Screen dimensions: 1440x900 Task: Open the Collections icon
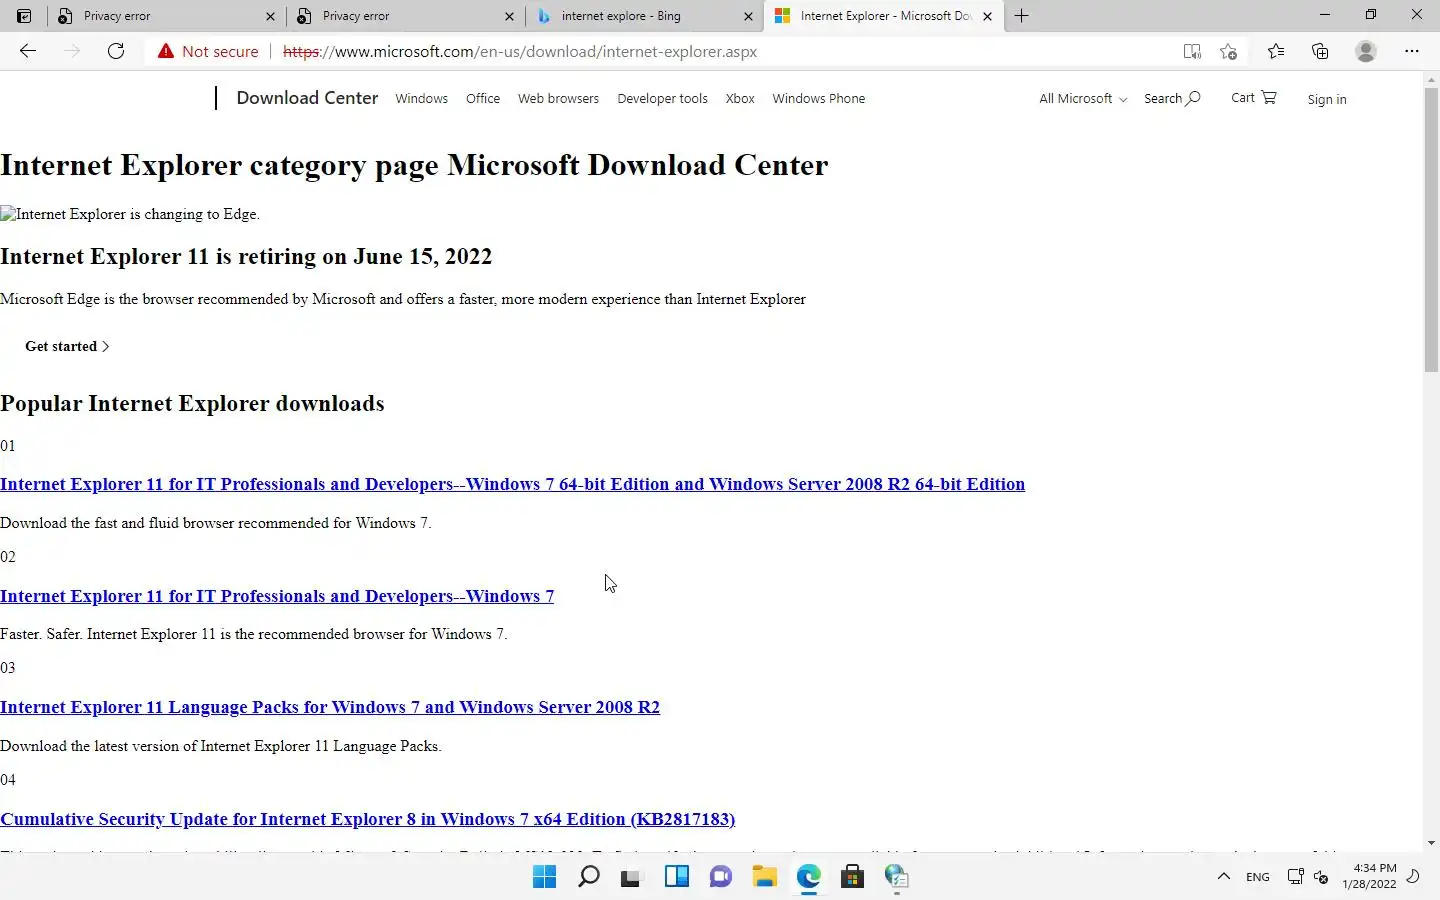(1320, 51)
